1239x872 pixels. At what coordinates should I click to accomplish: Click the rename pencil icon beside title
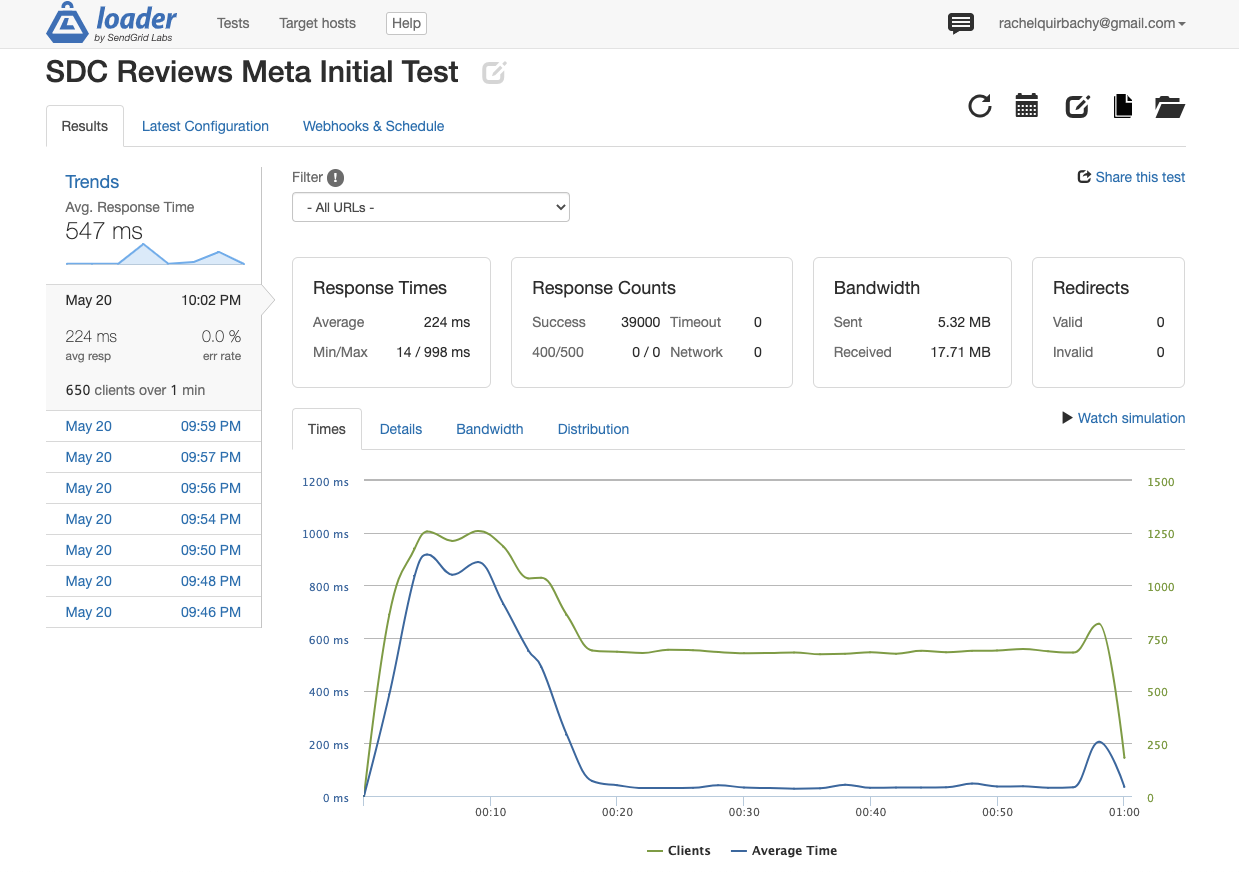(494, 73)
